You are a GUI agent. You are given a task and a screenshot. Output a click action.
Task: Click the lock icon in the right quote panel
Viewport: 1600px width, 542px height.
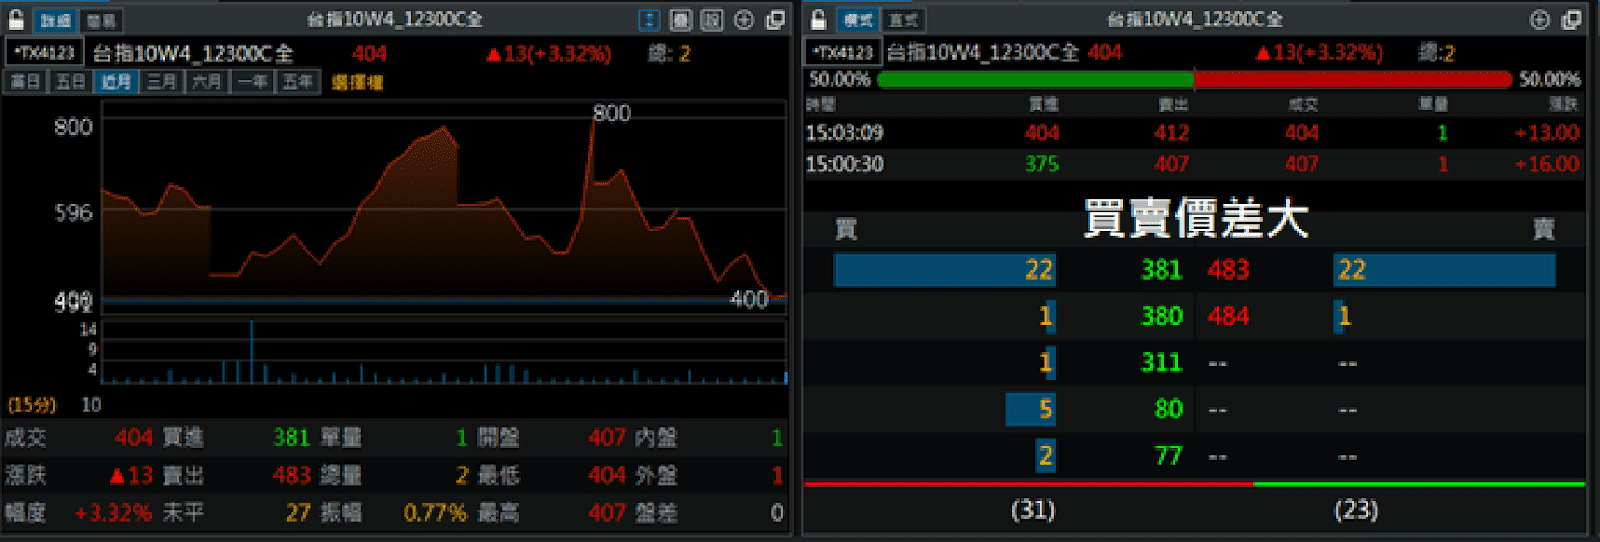coord(818,20)
